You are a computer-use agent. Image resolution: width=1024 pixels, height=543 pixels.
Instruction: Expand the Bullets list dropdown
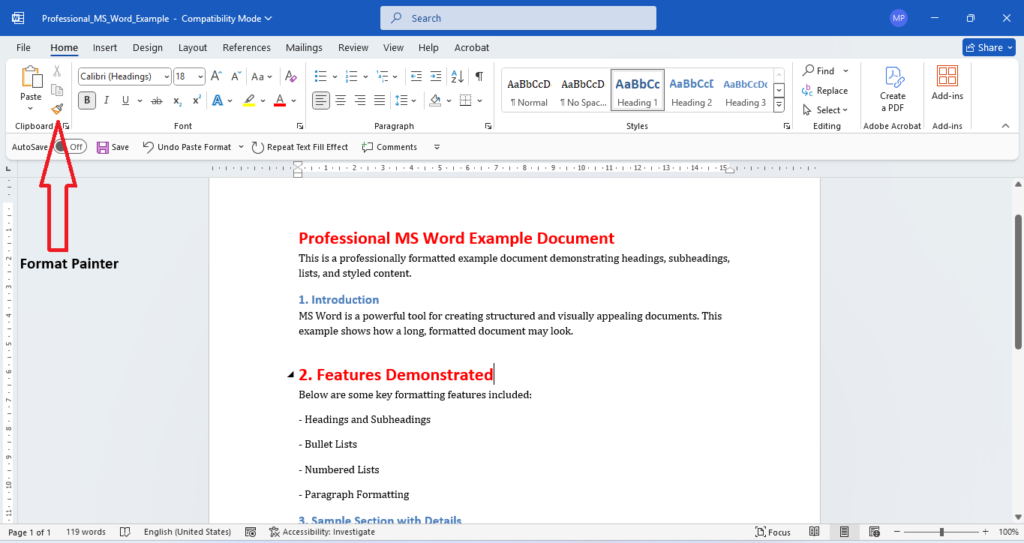(x=335, y=77)
